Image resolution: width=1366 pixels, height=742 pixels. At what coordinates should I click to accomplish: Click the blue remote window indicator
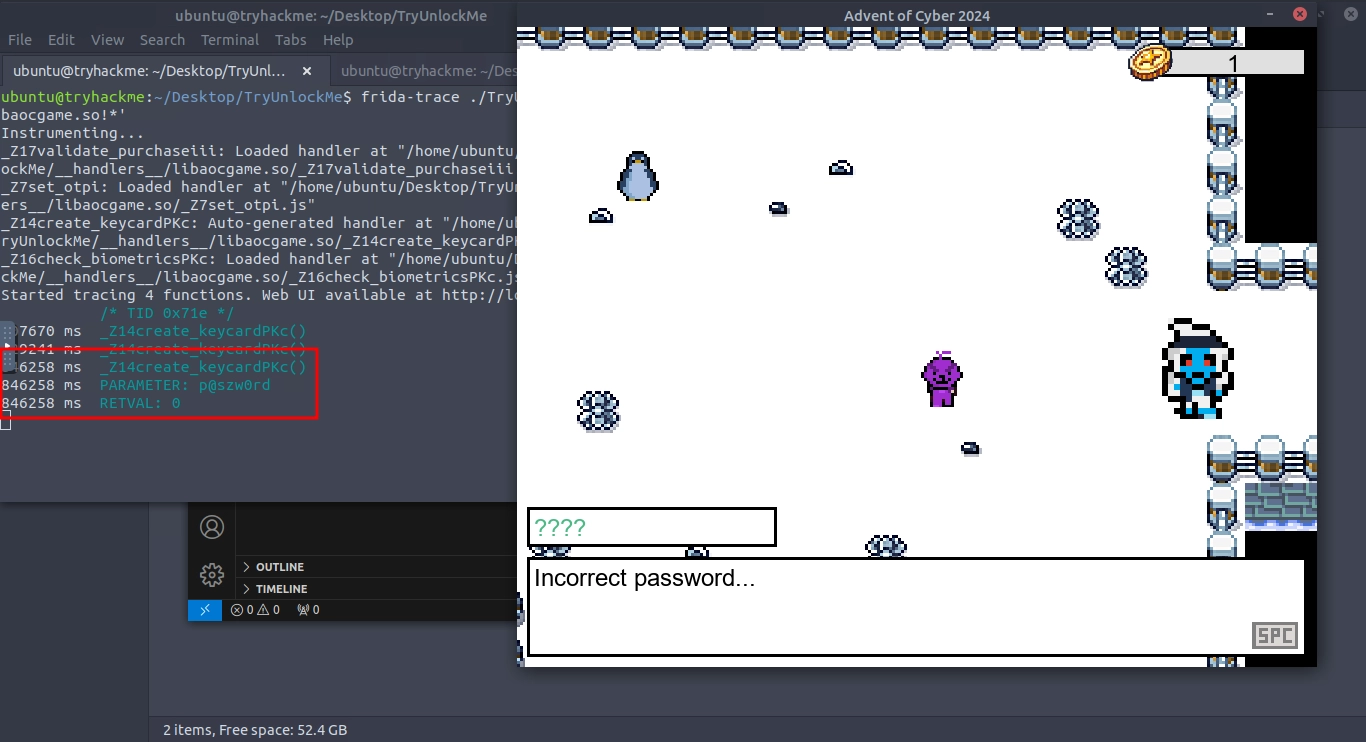(x=205, y=610)
